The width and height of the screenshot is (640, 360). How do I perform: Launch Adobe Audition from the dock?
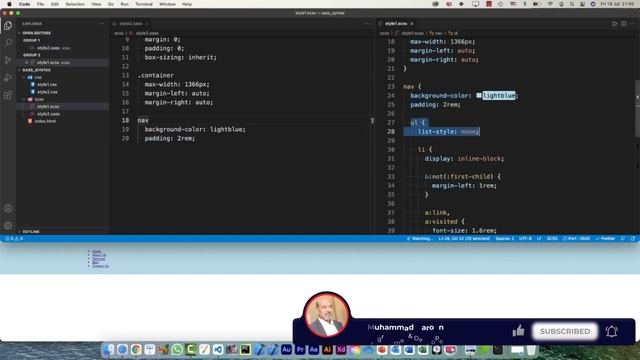(x=286, y=350)
